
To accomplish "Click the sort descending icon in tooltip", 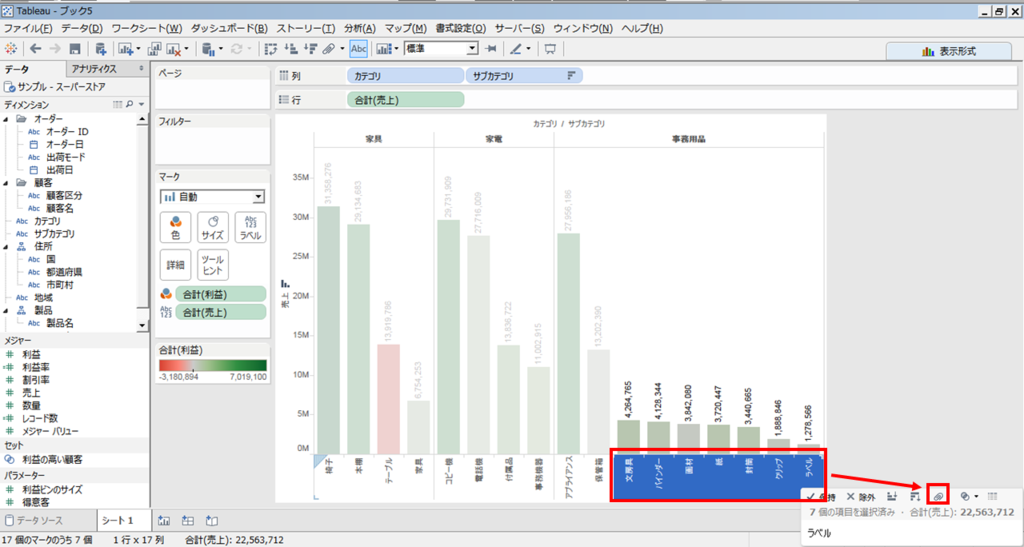I will click(915, 497).
